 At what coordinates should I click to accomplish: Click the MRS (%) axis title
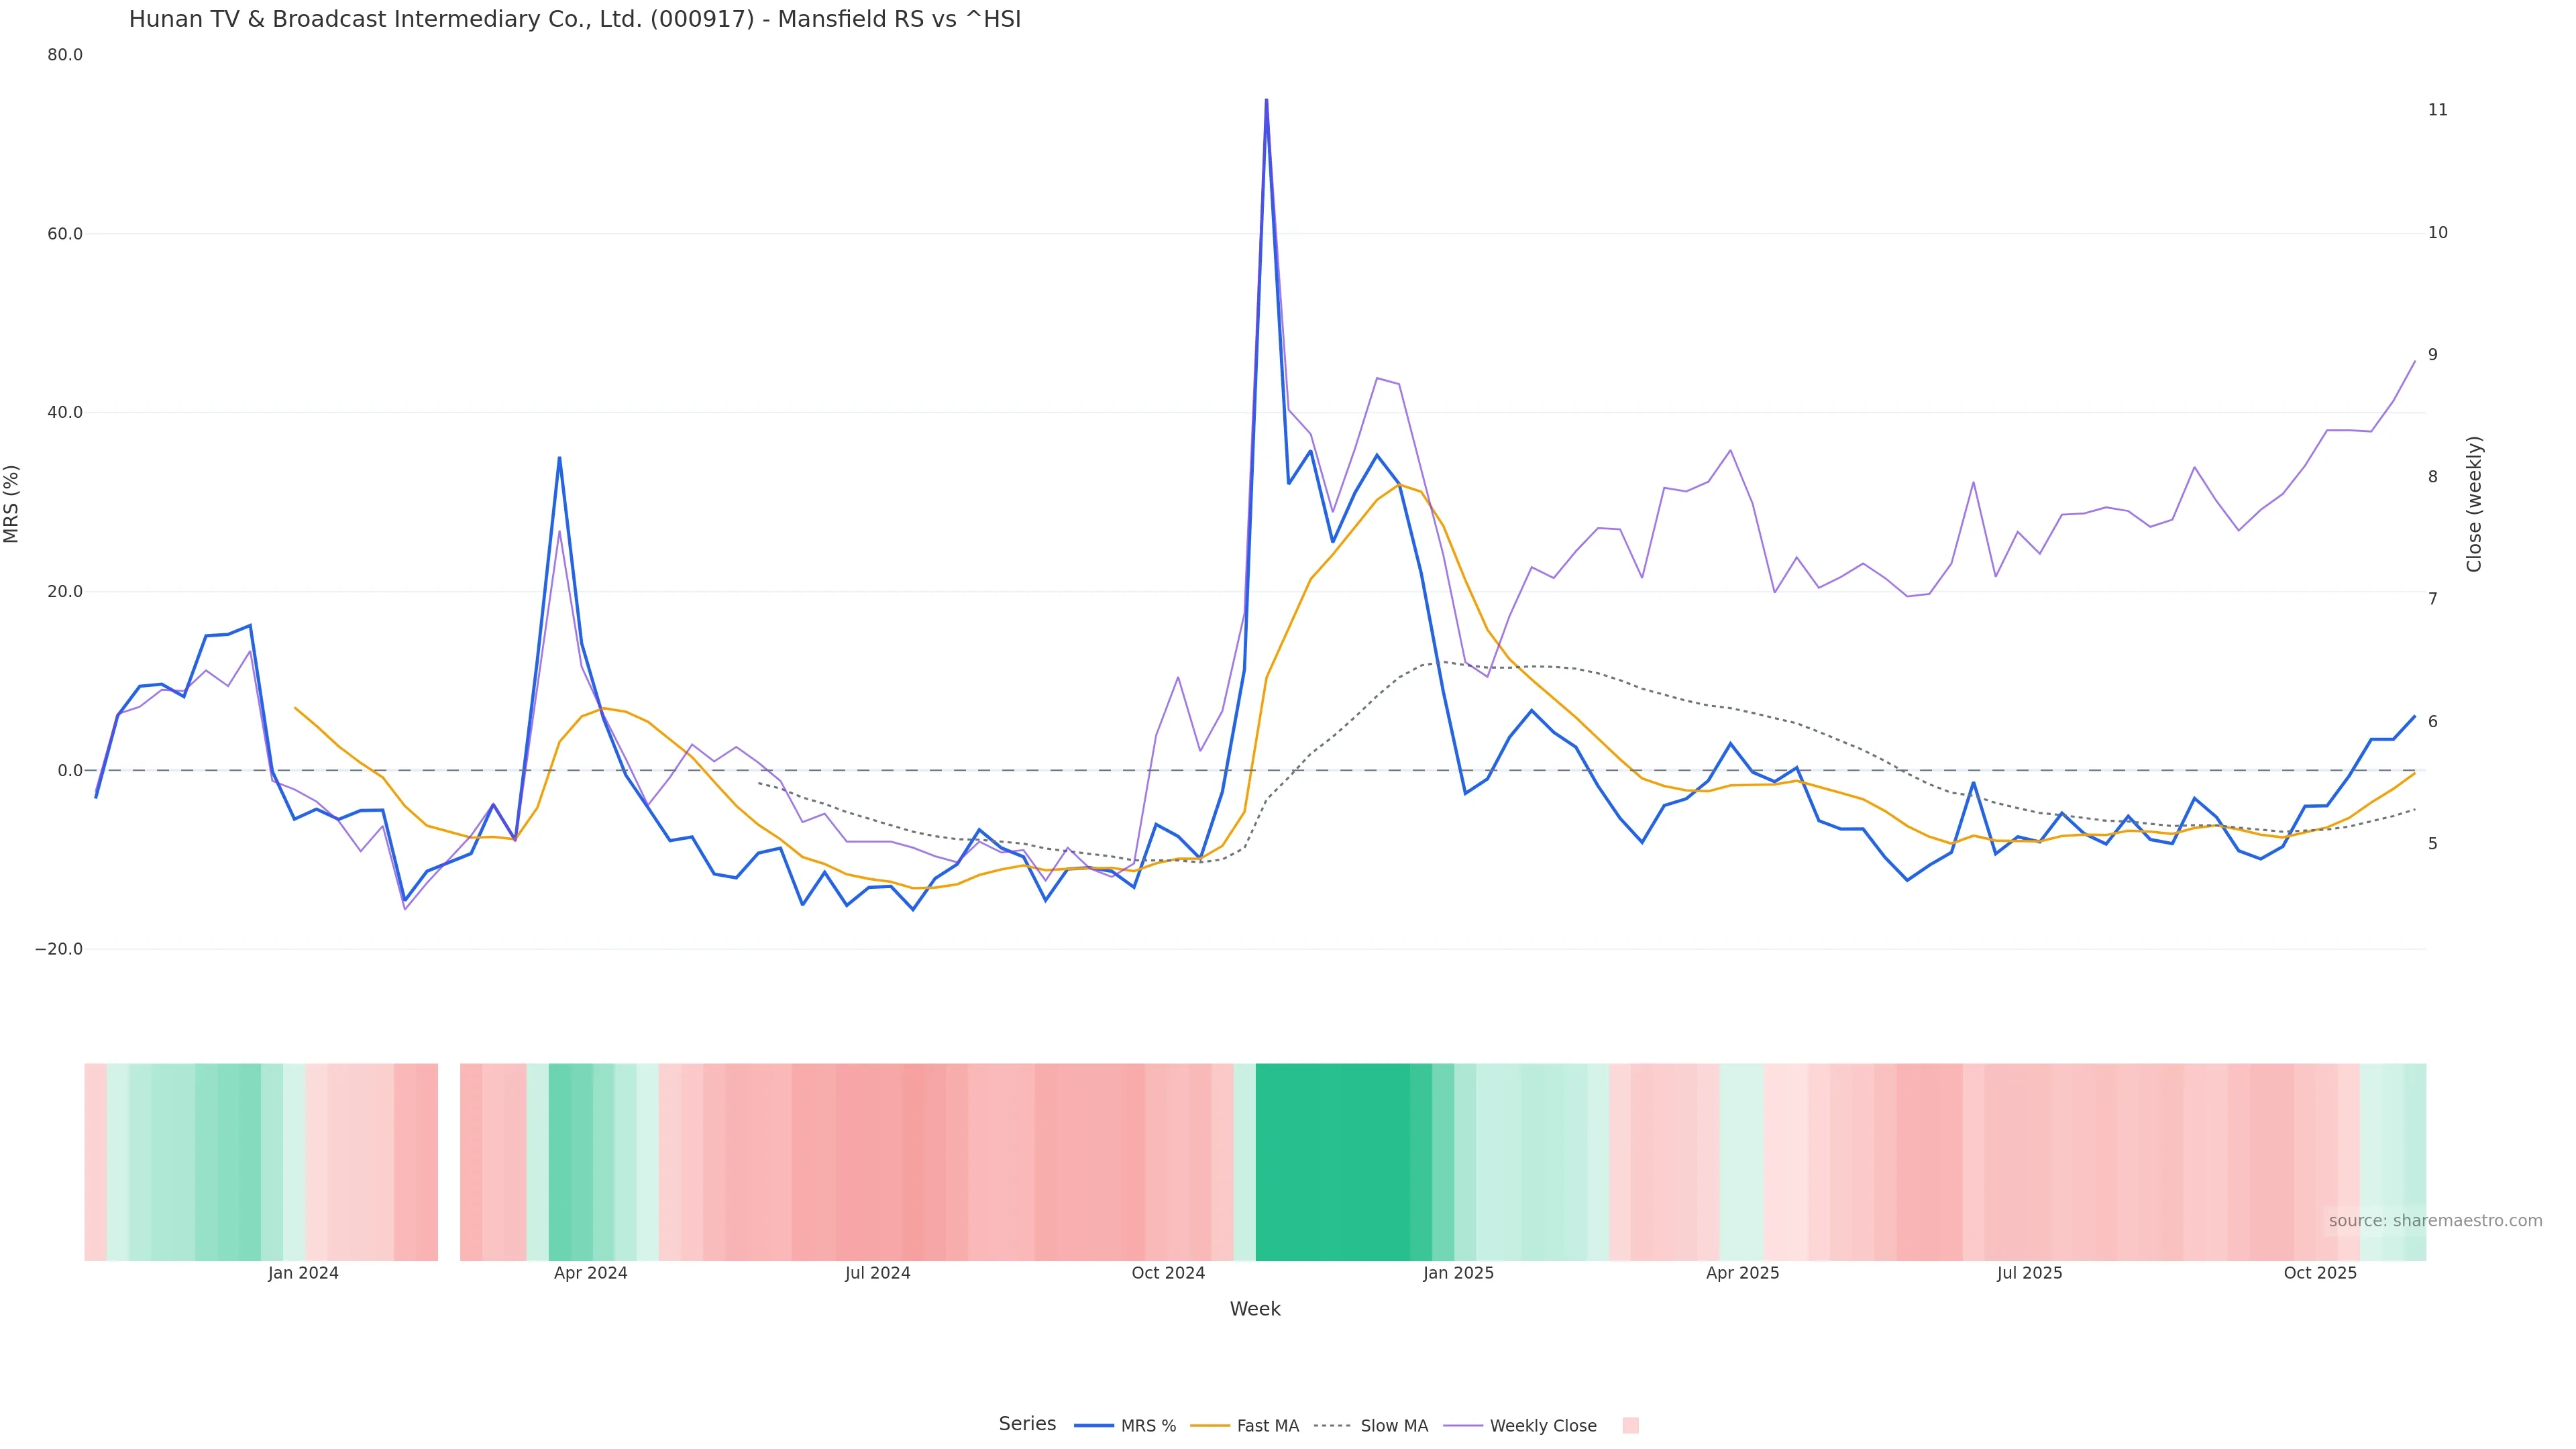tap(12, 503)
